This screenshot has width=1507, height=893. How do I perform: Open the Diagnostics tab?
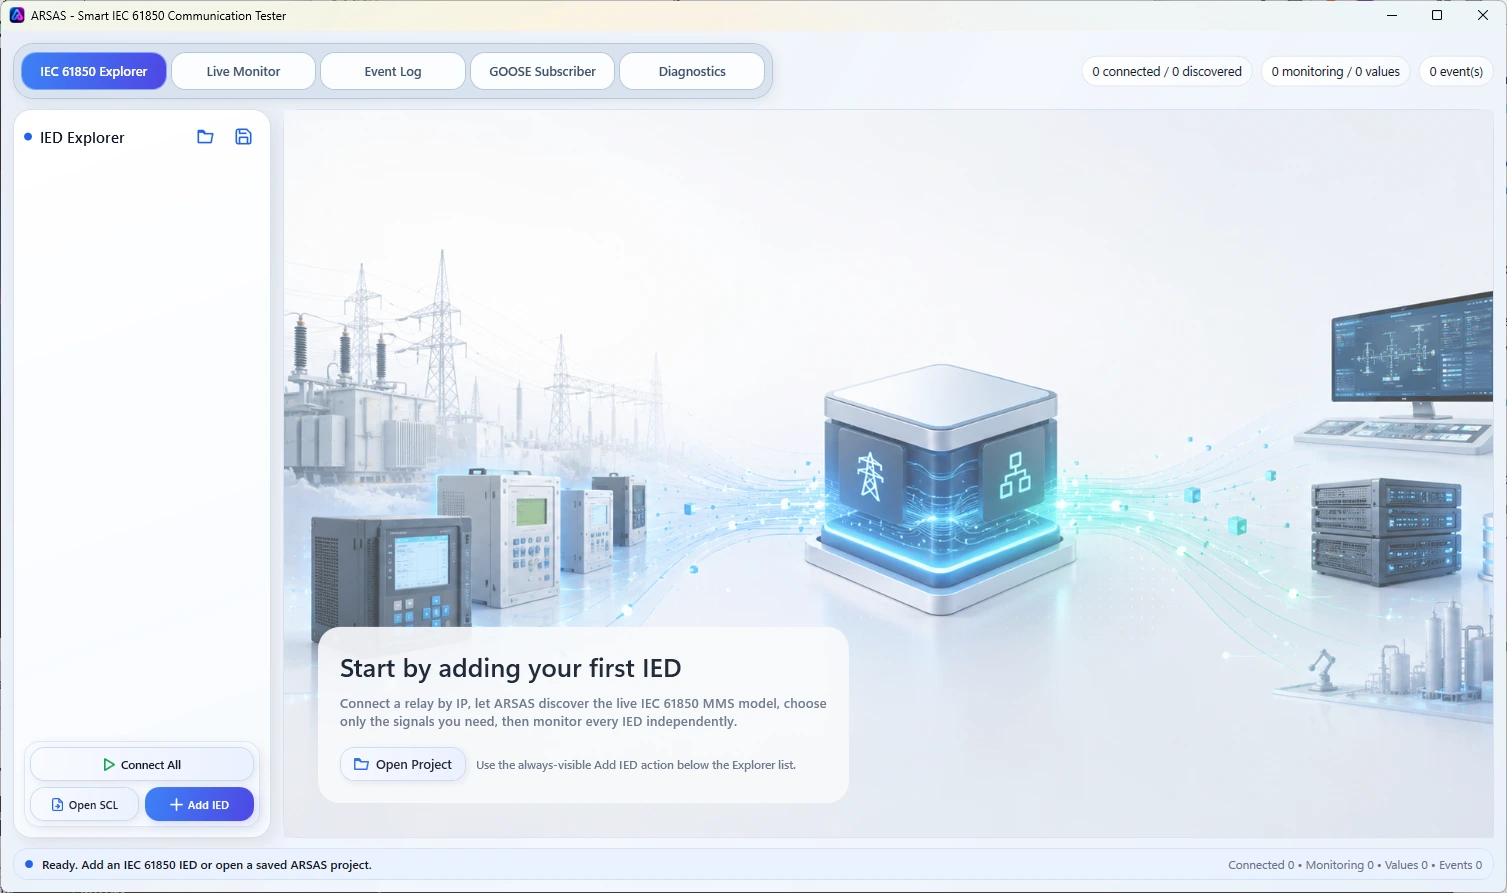[692, 71]
